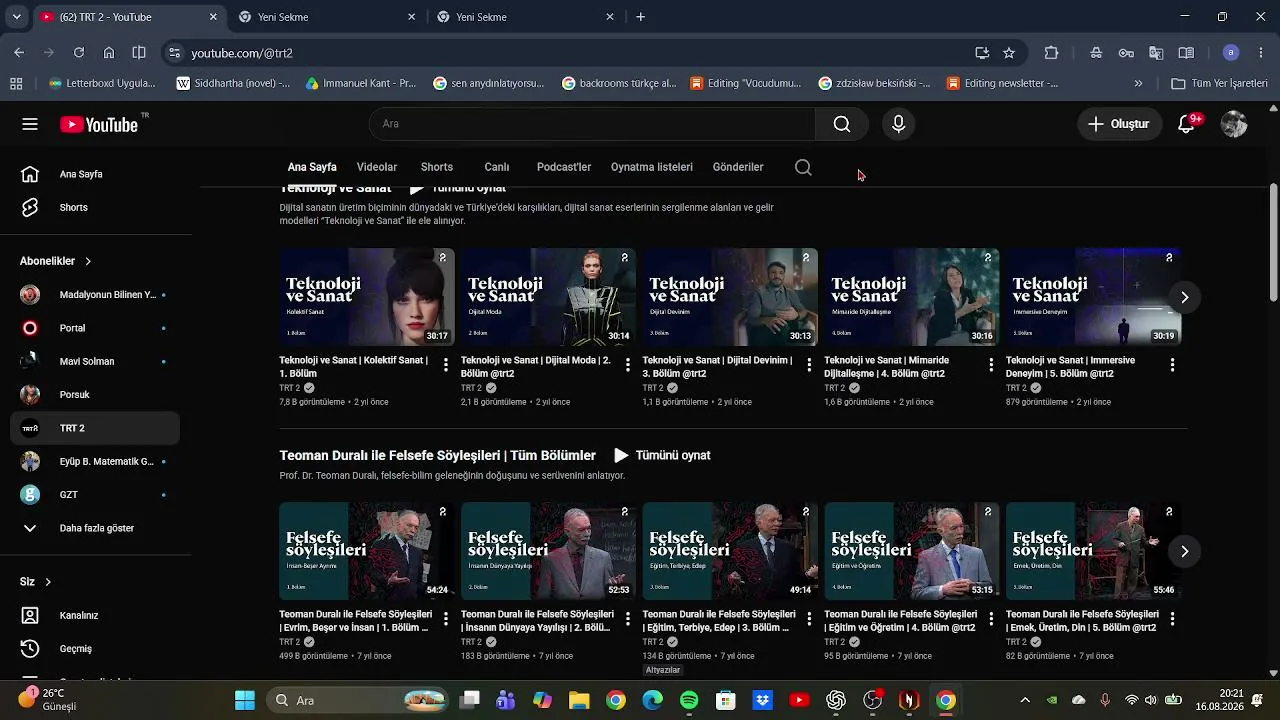Open options for Evrim, Beşer ve İnsan video

tap(446, 619)
